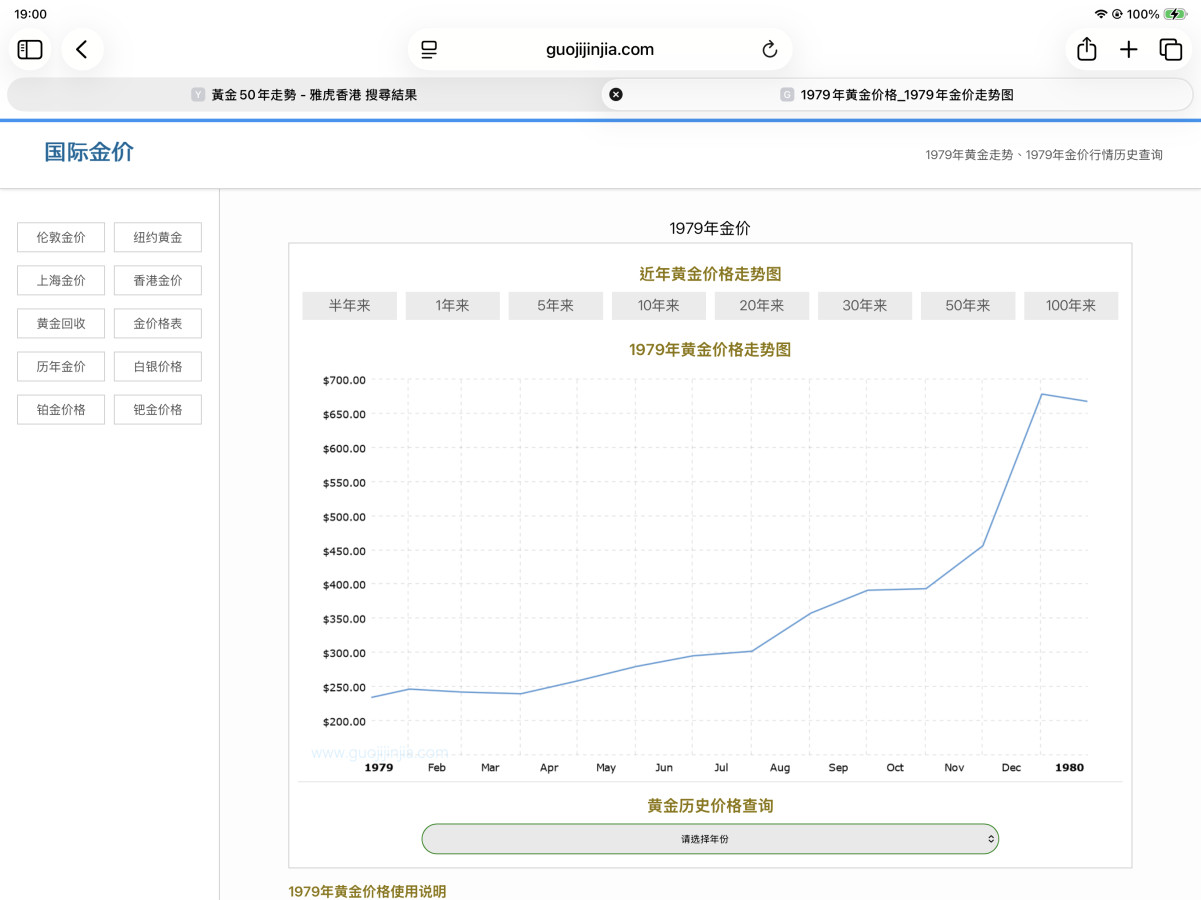Select the 半年来 time range
Screen dimensions: 1201x900
[349, 306]
